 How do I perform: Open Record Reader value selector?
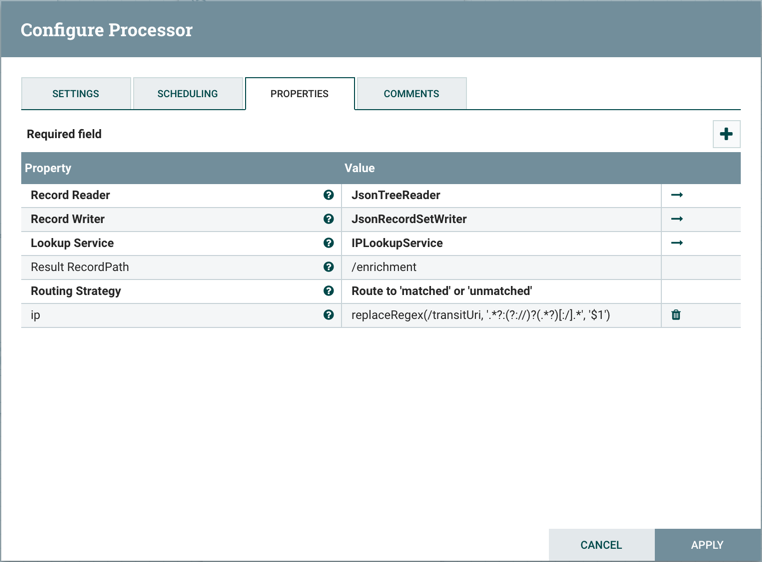tap(500, 195)
